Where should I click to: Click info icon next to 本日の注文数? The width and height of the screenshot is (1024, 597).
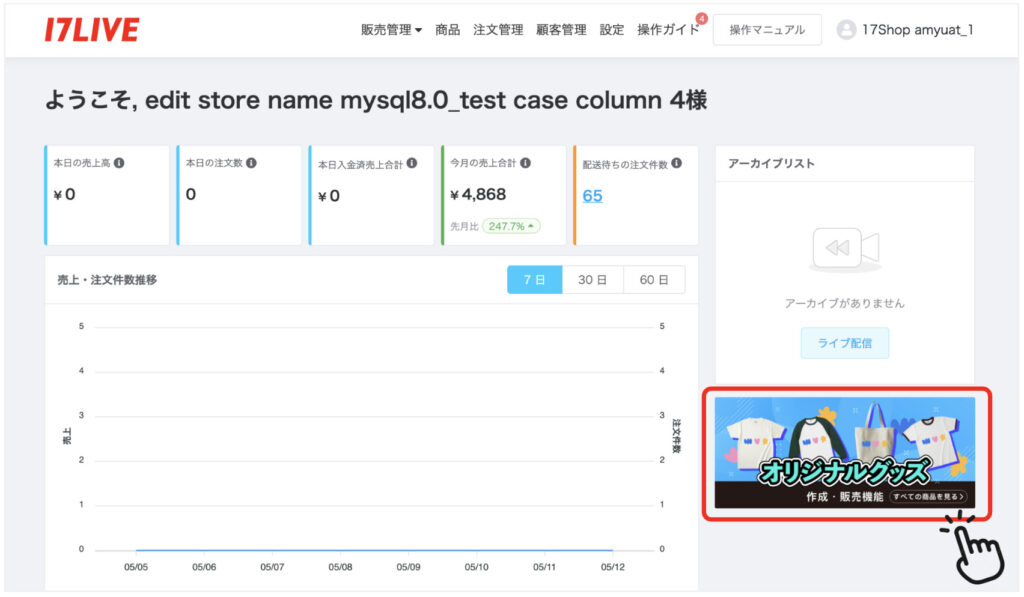click(251, 163)
